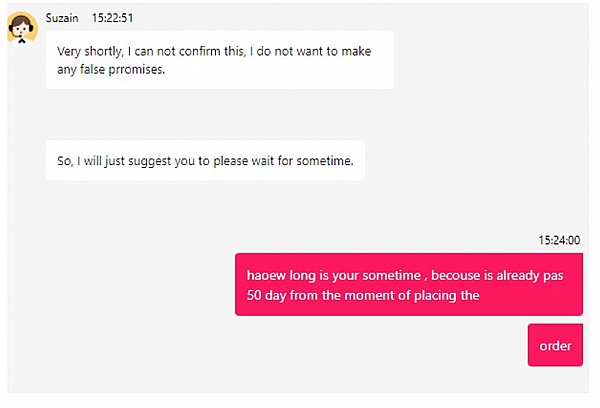Select the "So, I will just suggest" message bubble
Image resolution: width=600 pixels, height=408 pixels.
click(204, 160)
